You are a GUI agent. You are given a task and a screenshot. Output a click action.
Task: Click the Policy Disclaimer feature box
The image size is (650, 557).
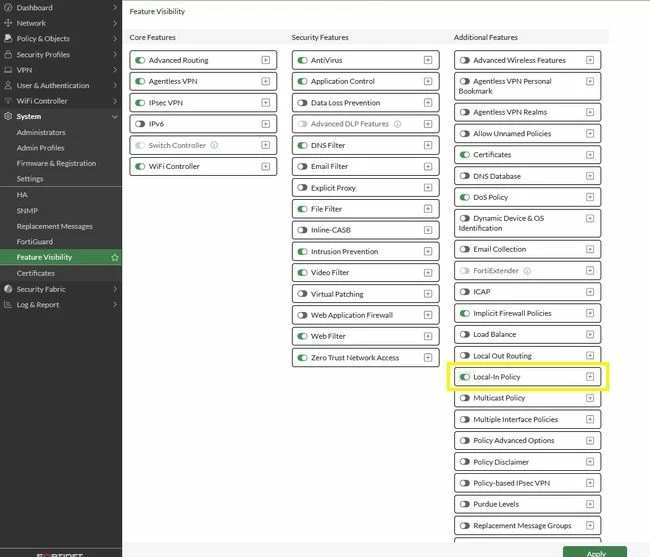tap(527, 462)
